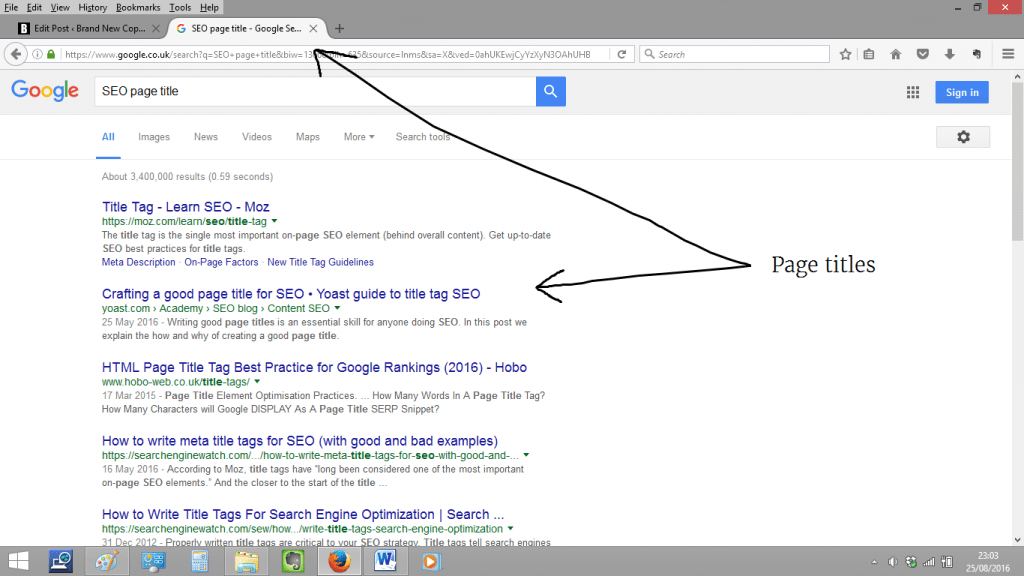The image size is (1024, 576).
Task: Open the Firefox hamburger menu
Action: point(1008,54)
